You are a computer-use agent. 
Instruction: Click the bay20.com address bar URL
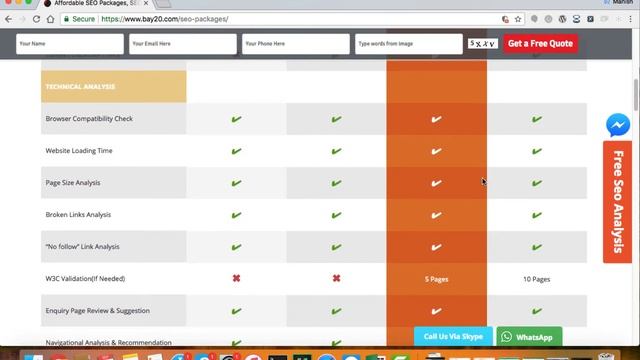(x=164, y=19)
